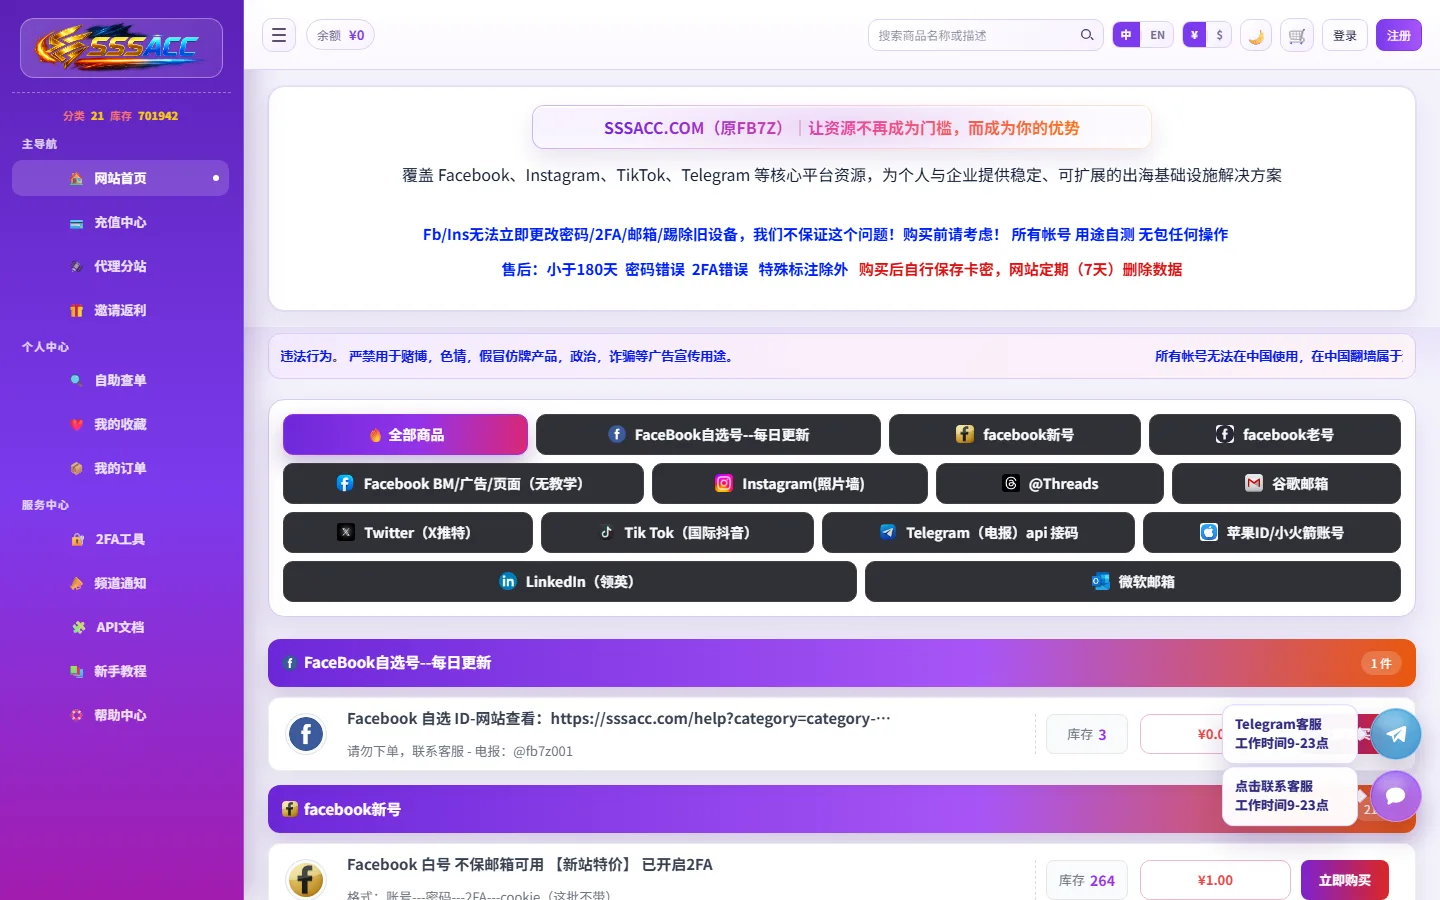Select LinkedIn (领英) category tab
Viewport: 1440px width, 900px height.
coord(570,582)
